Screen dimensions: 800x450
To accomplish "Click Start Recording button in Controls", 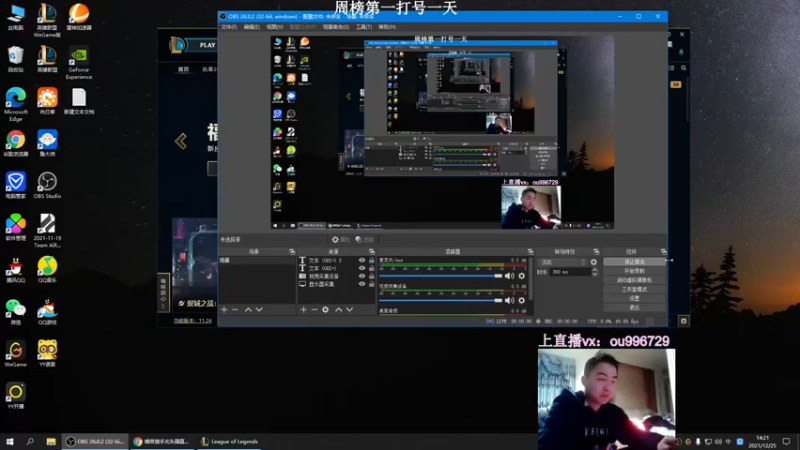I will coord(634,271).
